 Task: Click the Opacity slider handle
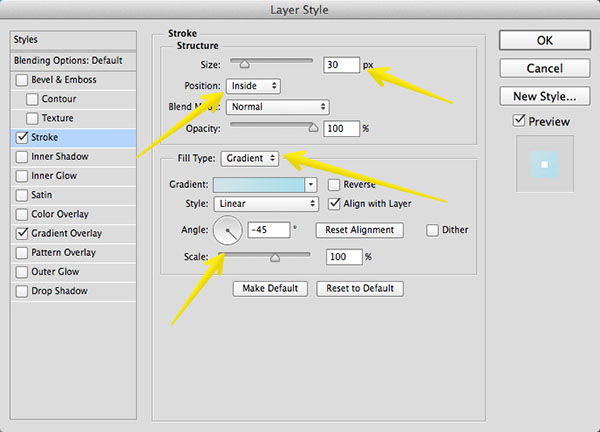(312, 127)
